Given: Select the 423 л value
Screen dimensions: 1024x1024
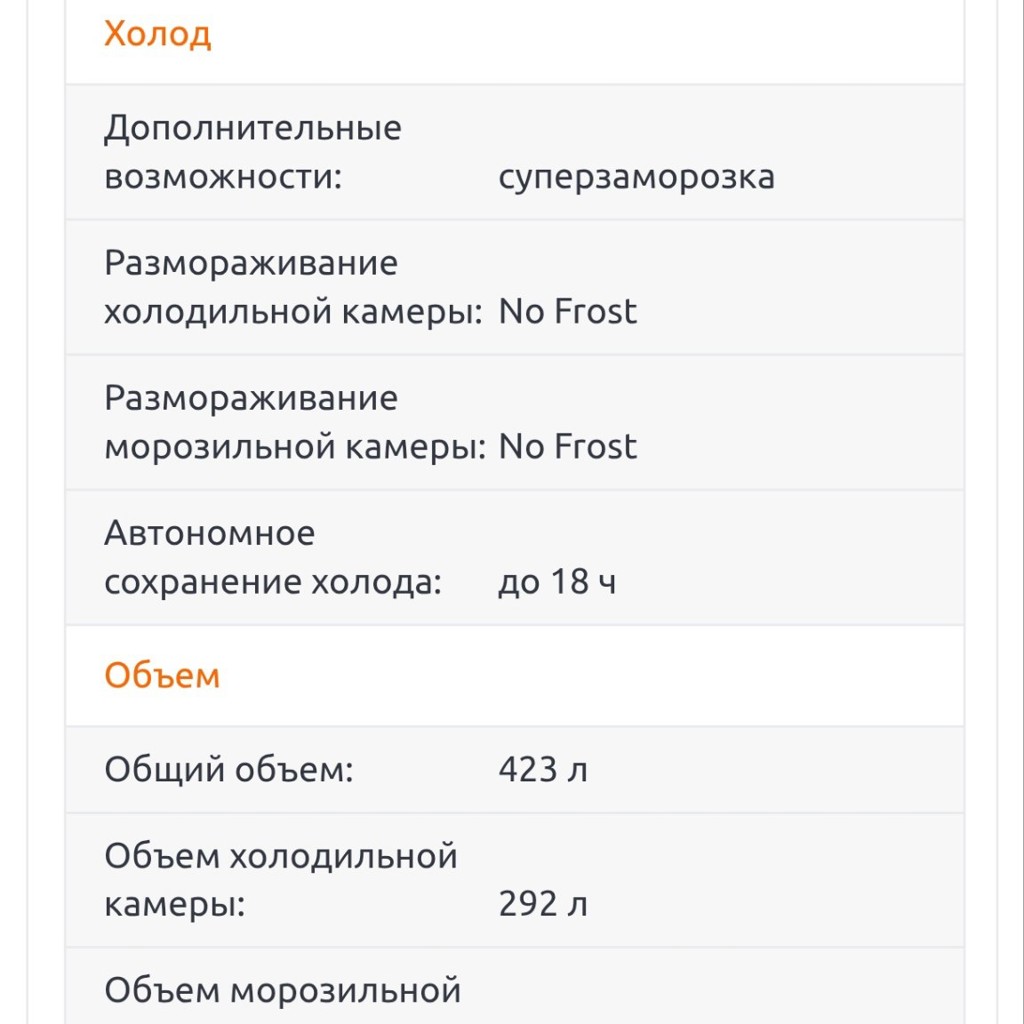Looking at the screenshot, I should coord(543,769).
